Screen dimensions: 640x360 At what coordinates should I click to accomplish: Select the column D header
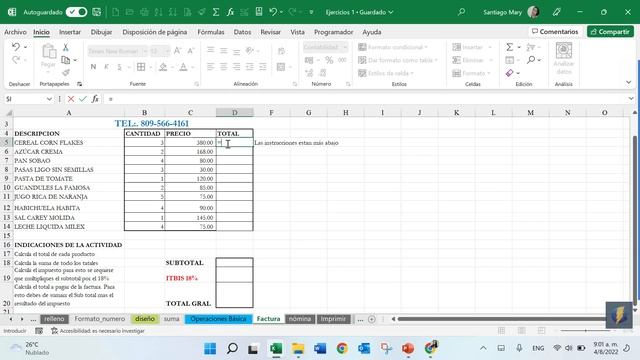coord(235,112)
